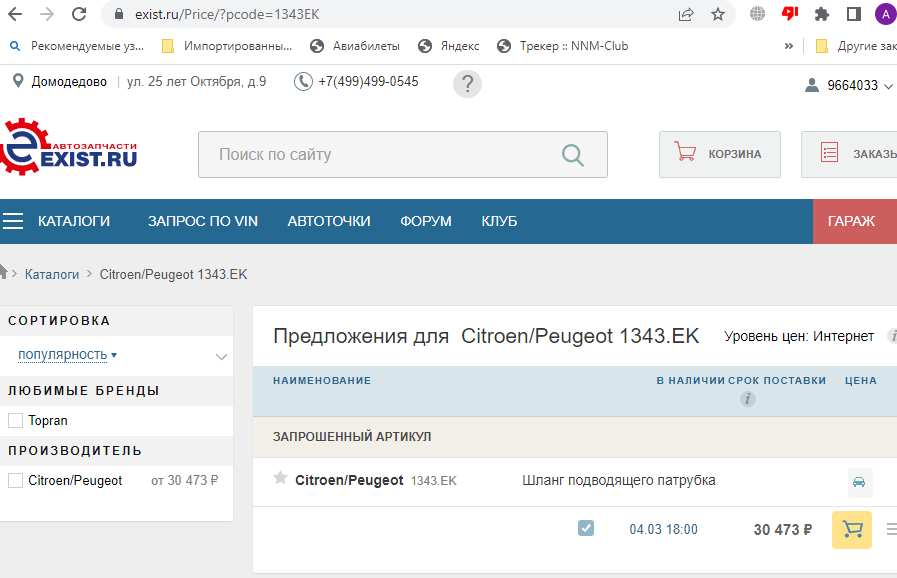Open the help question mark button
Screen dimensions: 897x578
point(467,84)
